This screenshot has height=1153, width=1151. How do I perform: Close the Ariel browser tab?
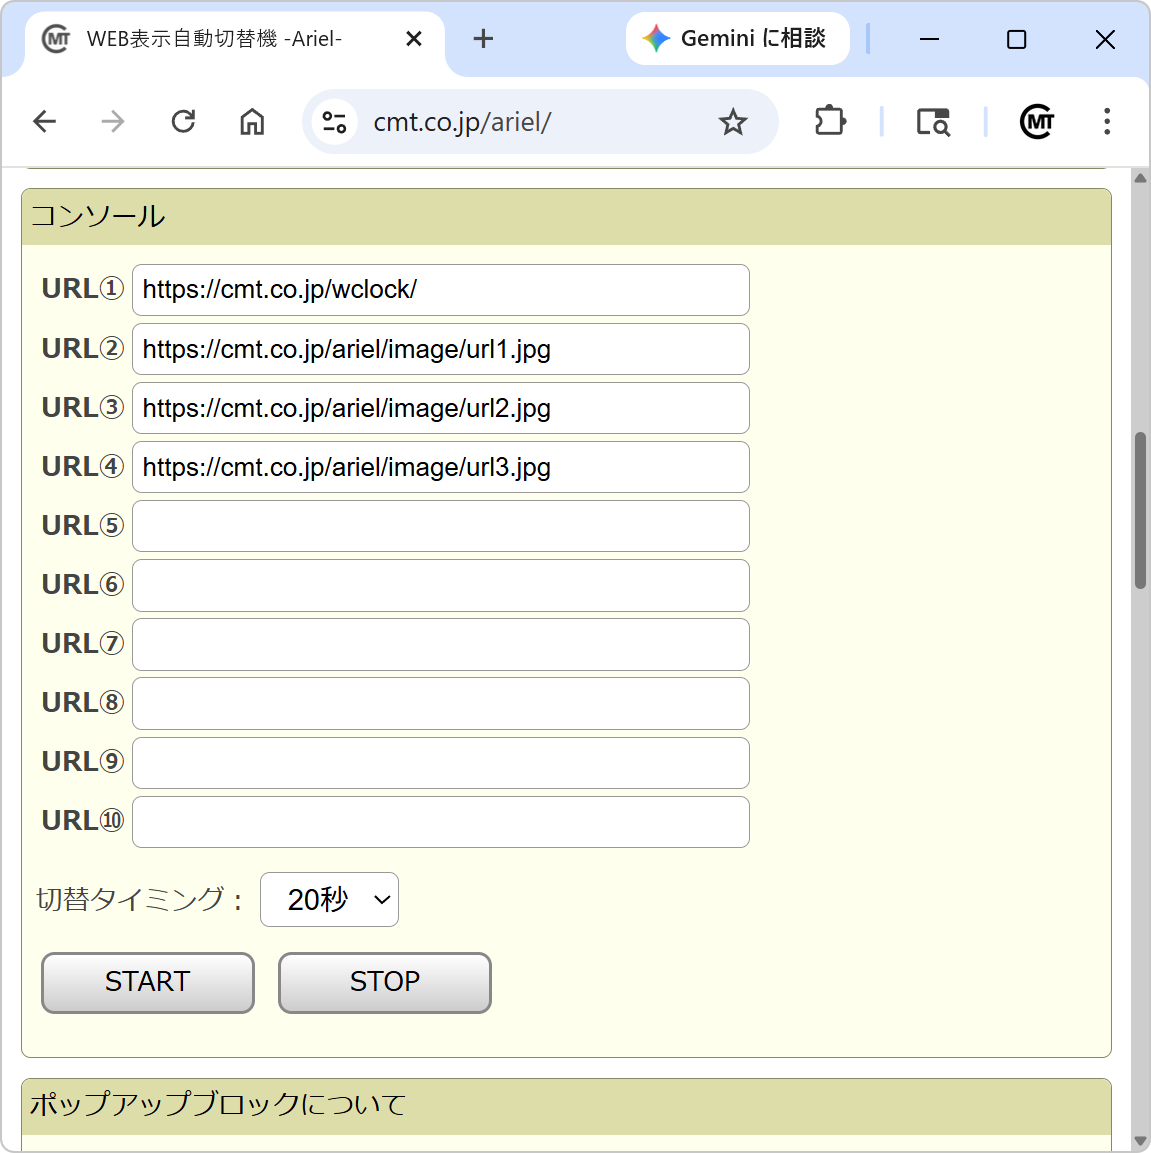pos(414,39)
